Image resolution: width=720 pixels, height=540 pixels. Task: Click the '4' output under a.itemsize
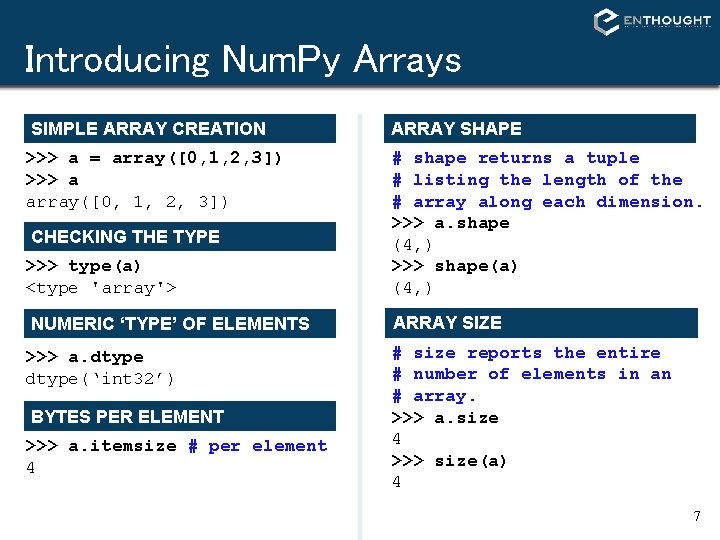pyautogui.click(x=30, y=468)
